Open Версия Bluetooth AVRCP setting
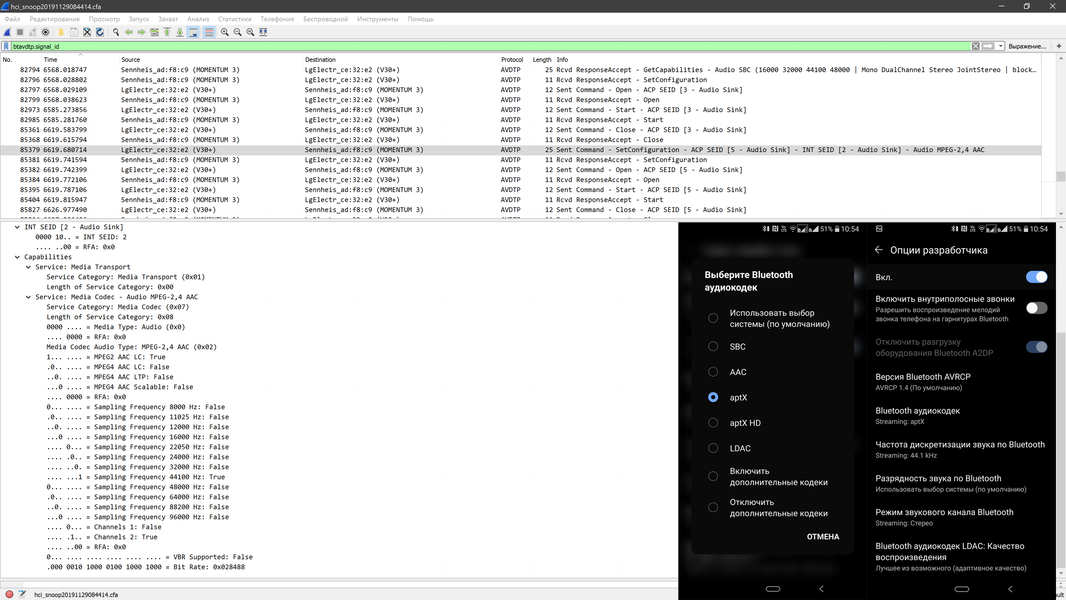 point(961,381)
